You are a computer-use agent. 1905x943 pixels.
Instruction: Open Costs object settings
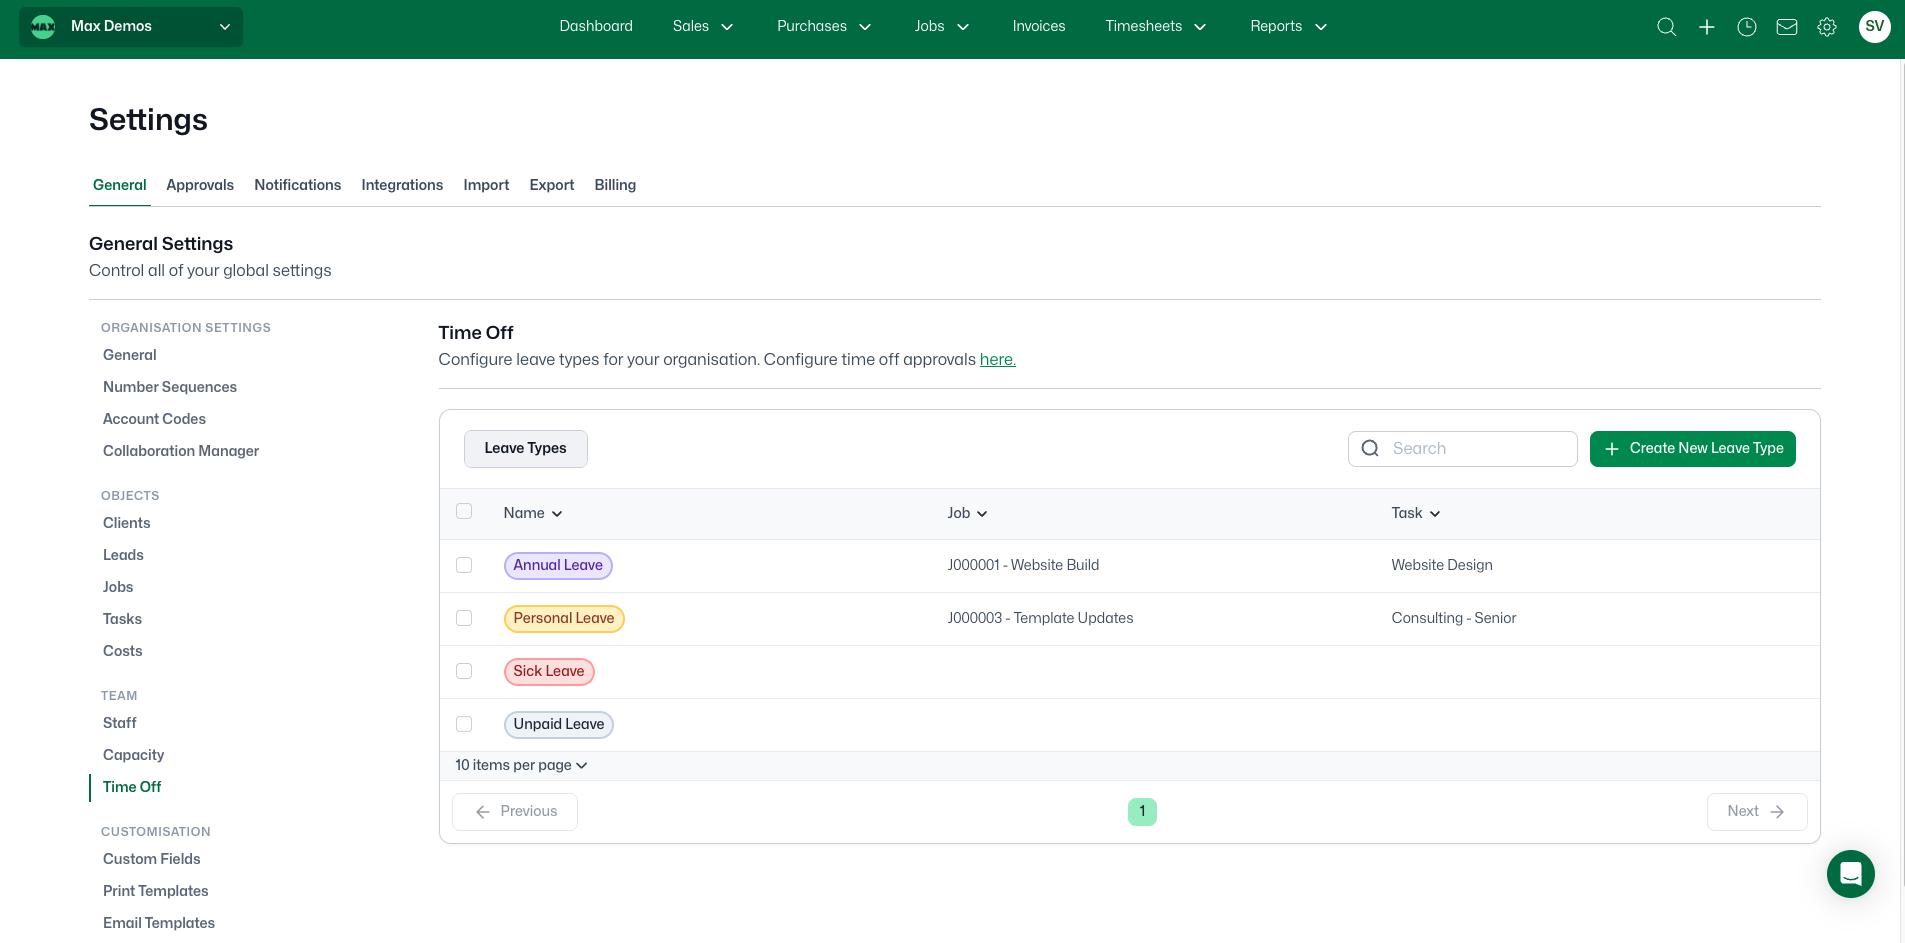point(123,651)
